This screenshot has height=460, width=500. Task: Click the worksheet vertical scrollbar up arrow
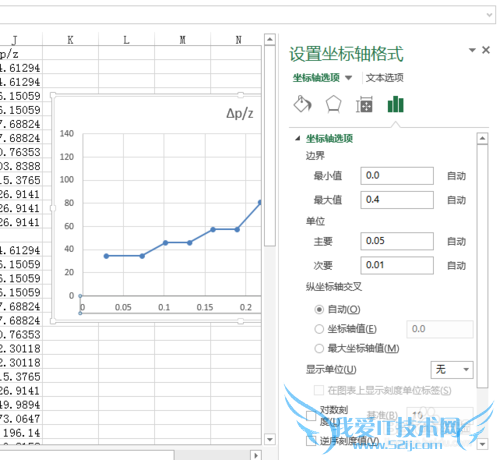(x=270, y=40)
